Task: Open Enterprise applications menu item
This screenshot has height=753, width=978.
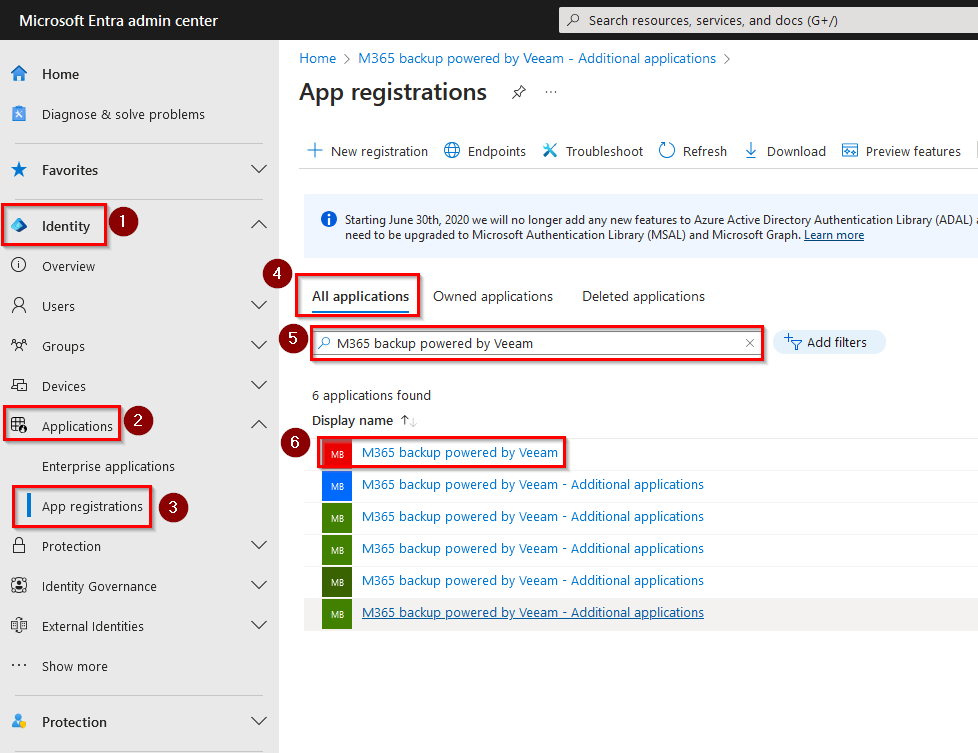Action: (108, 466)
